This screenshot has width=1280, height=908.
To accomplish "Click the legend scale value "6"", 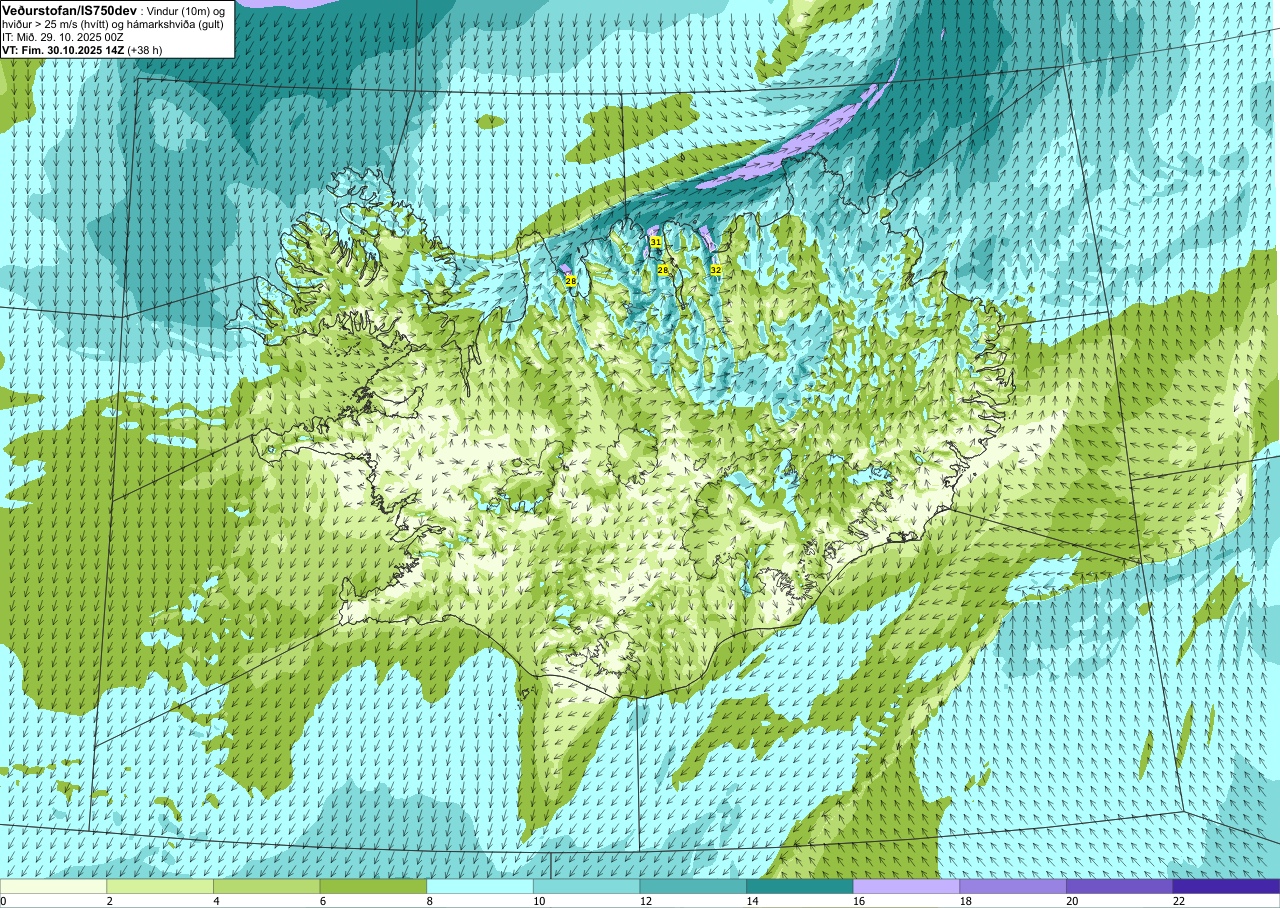I will [x=323, y=901].
